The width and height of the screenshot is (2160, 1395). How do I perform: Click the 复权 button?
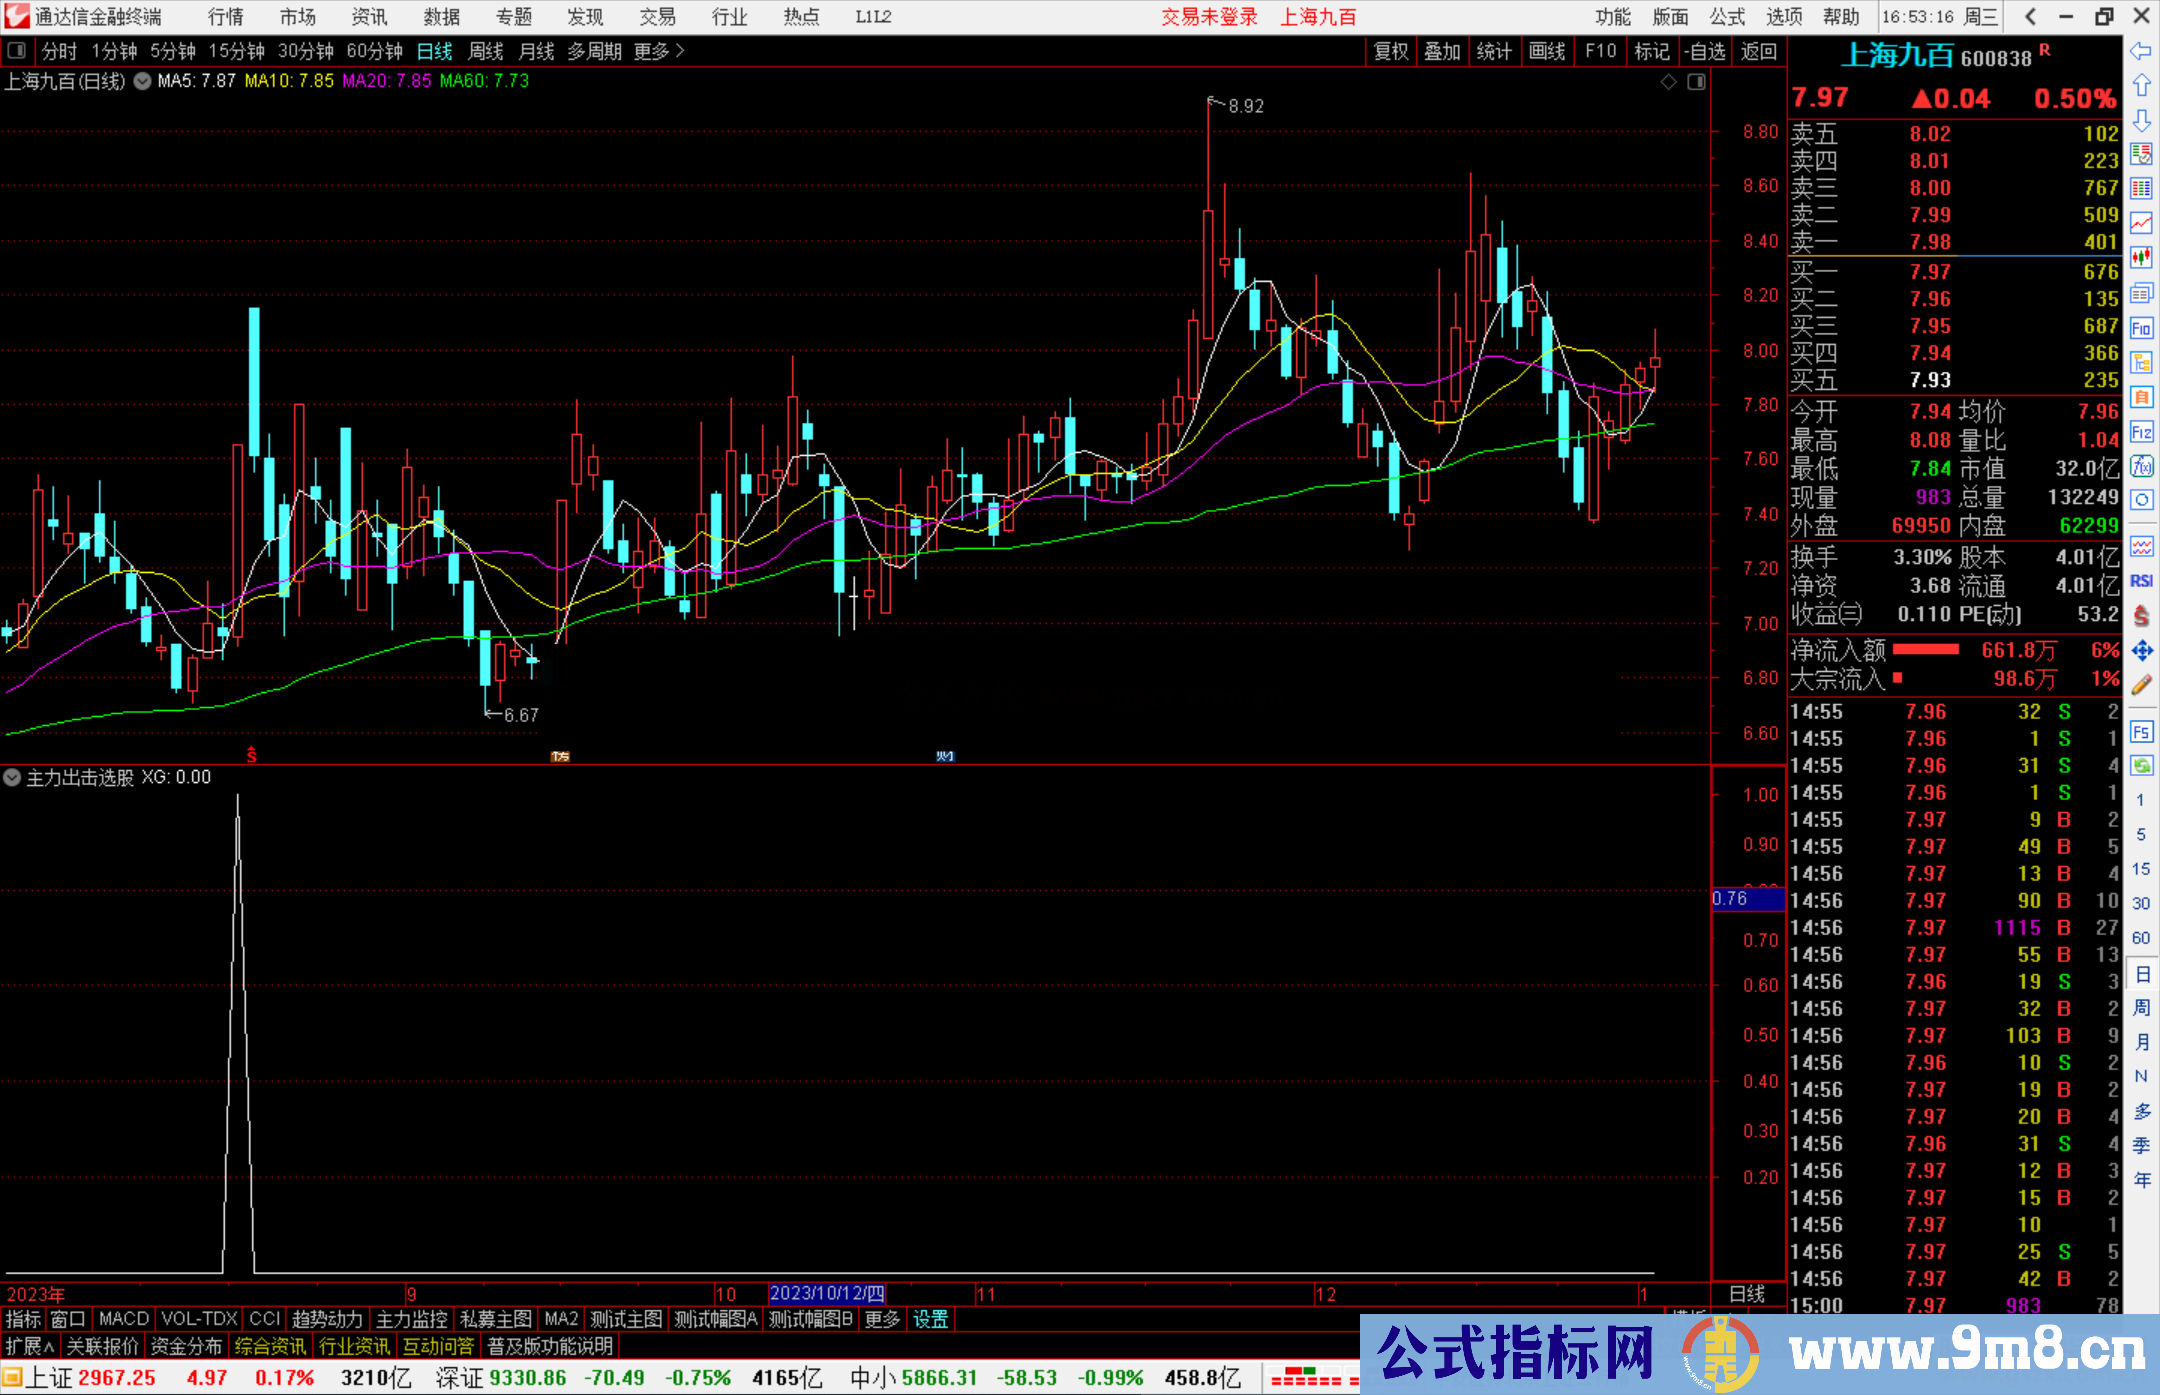pos(1390,51)
